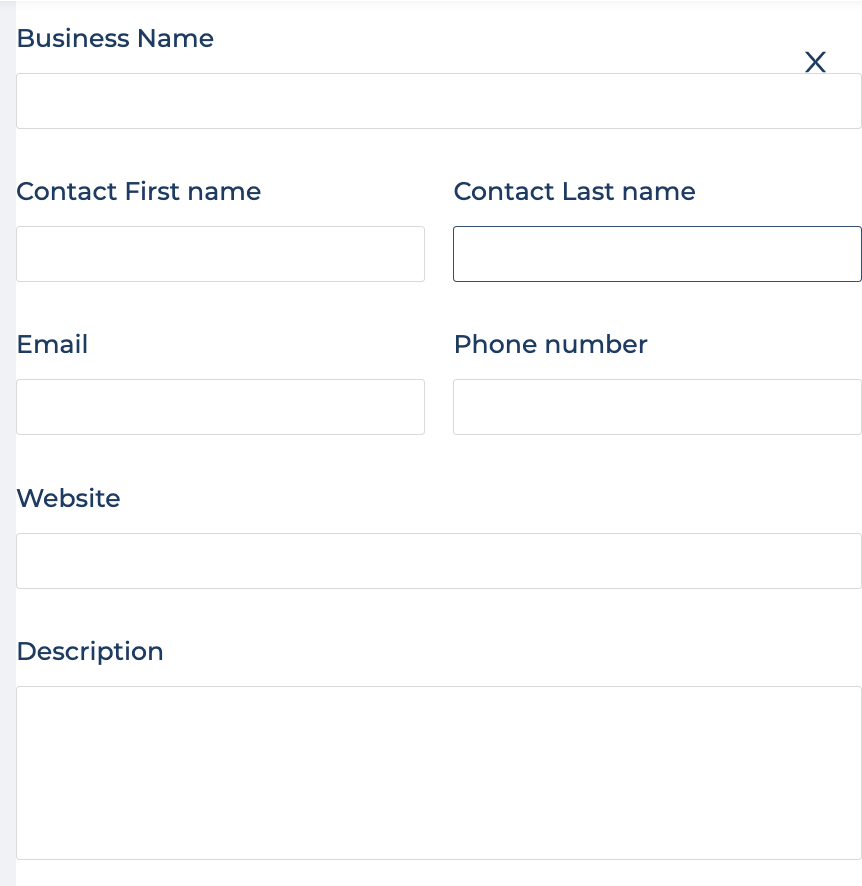Select the large multi-line Description box
862x886 pixels.
[x=439, y=773]
